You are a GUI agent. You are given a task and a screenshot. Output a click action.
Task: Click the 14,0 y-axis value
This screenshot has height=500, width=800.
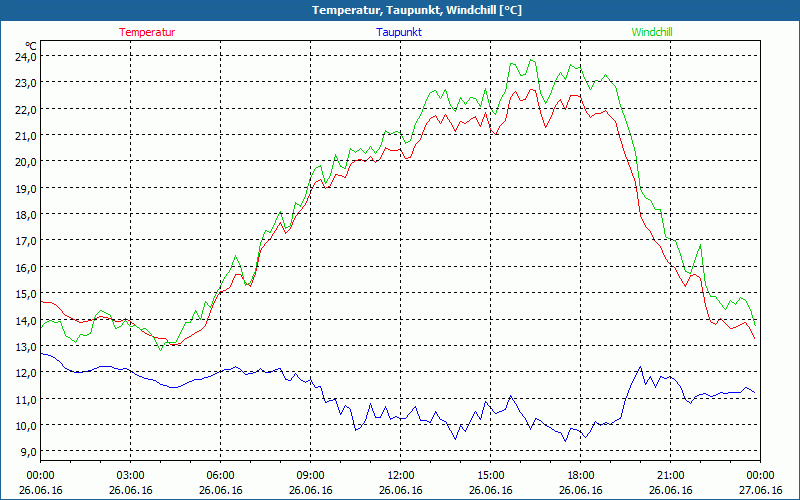click(26, 320)
